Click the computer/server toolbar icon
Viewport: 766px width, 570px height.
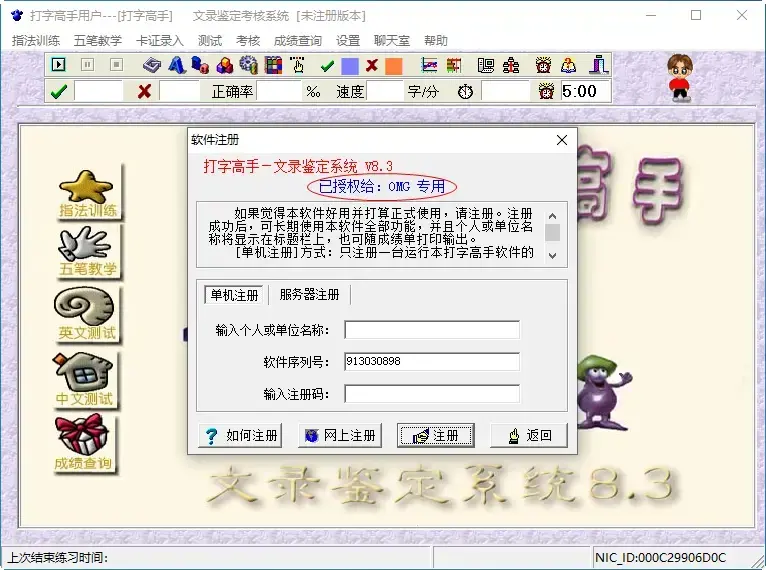pyautogui.click(x=486, y=65)
